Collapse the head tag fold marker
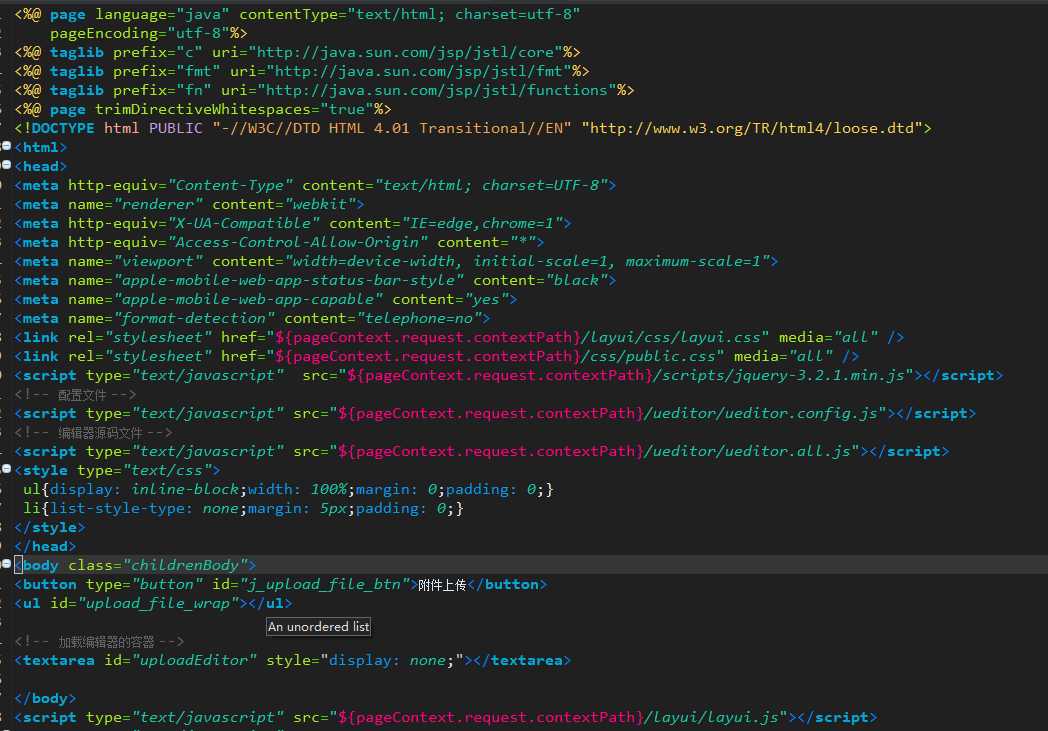1048x731 pixels. pyautogui.click(x=6, y=164)
